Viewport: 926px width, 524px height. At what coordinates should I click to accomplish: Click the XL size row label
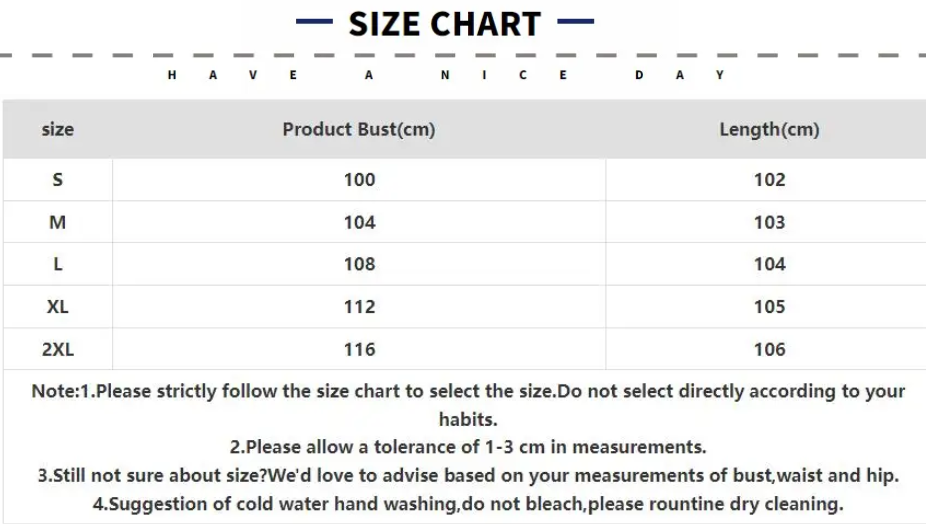[x=57, y=307]
